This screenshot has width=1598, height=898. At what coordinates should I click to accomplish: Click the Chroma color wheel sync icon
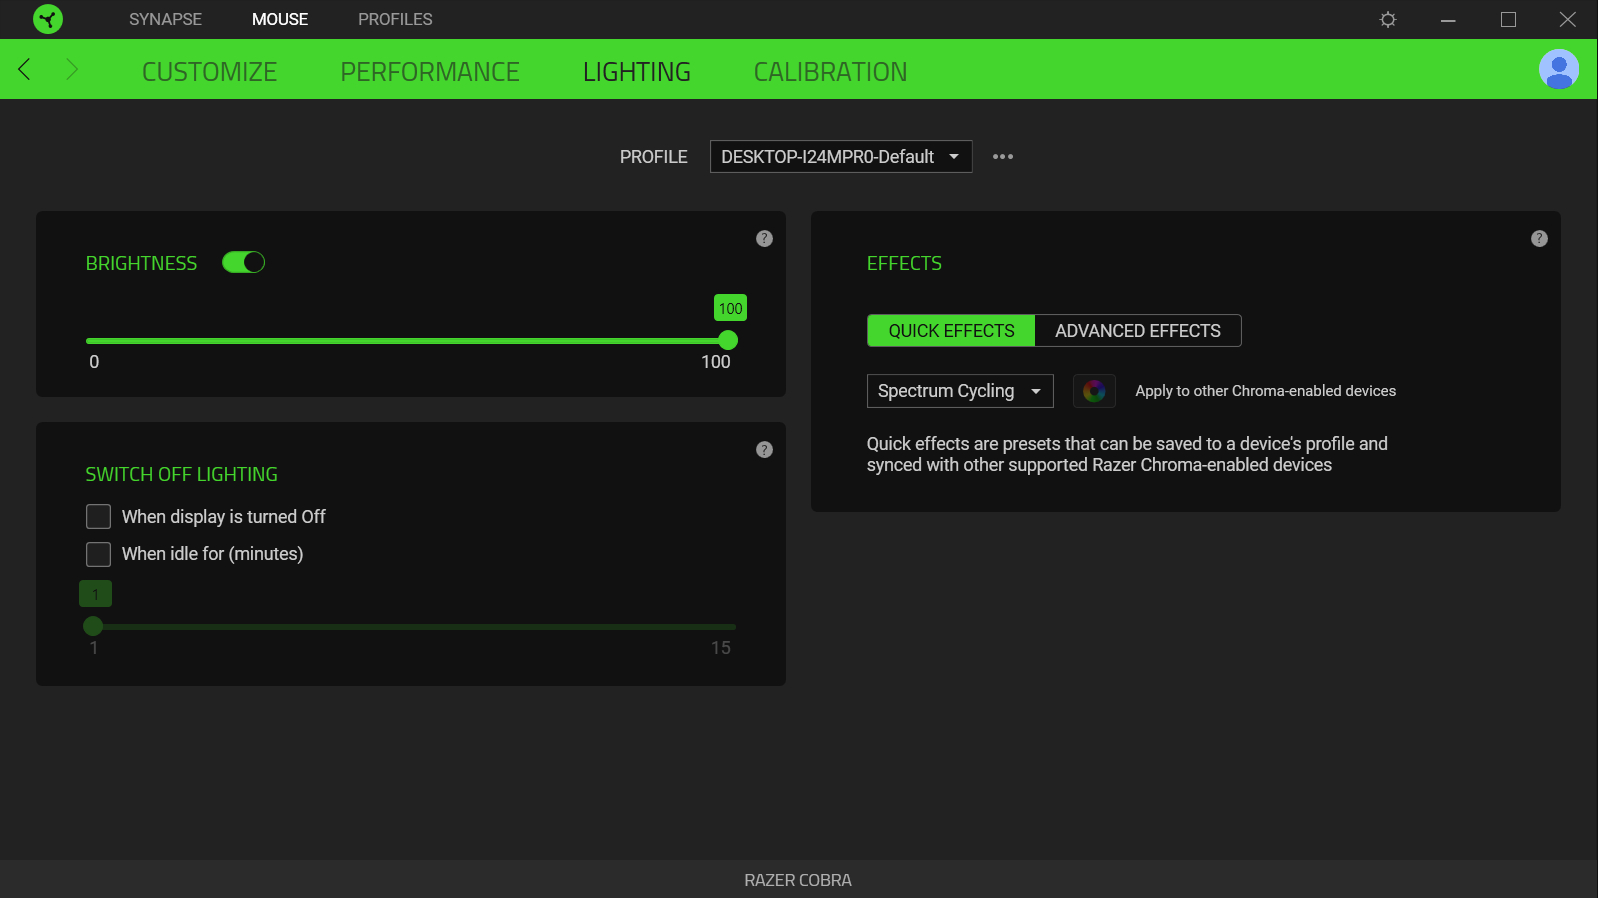1094,391
